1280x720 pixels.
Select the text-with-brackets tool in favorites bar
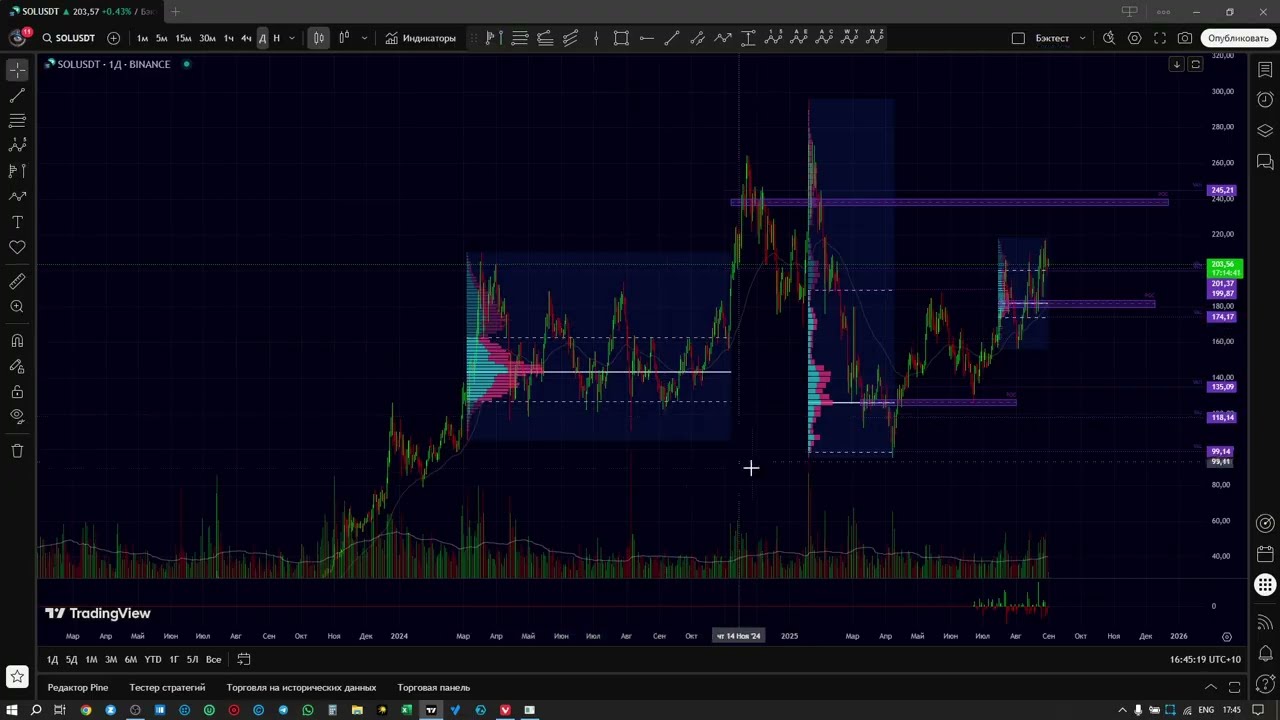coord(748,38)
